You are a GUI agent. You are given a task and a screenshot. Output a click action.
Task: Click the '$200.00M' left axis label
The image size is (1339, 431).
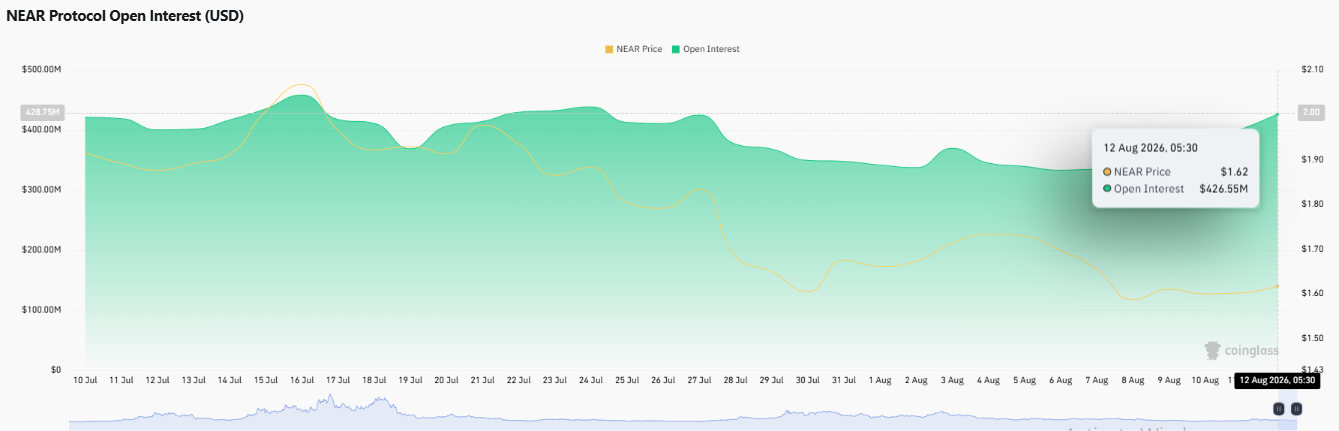tap(41, 250)
